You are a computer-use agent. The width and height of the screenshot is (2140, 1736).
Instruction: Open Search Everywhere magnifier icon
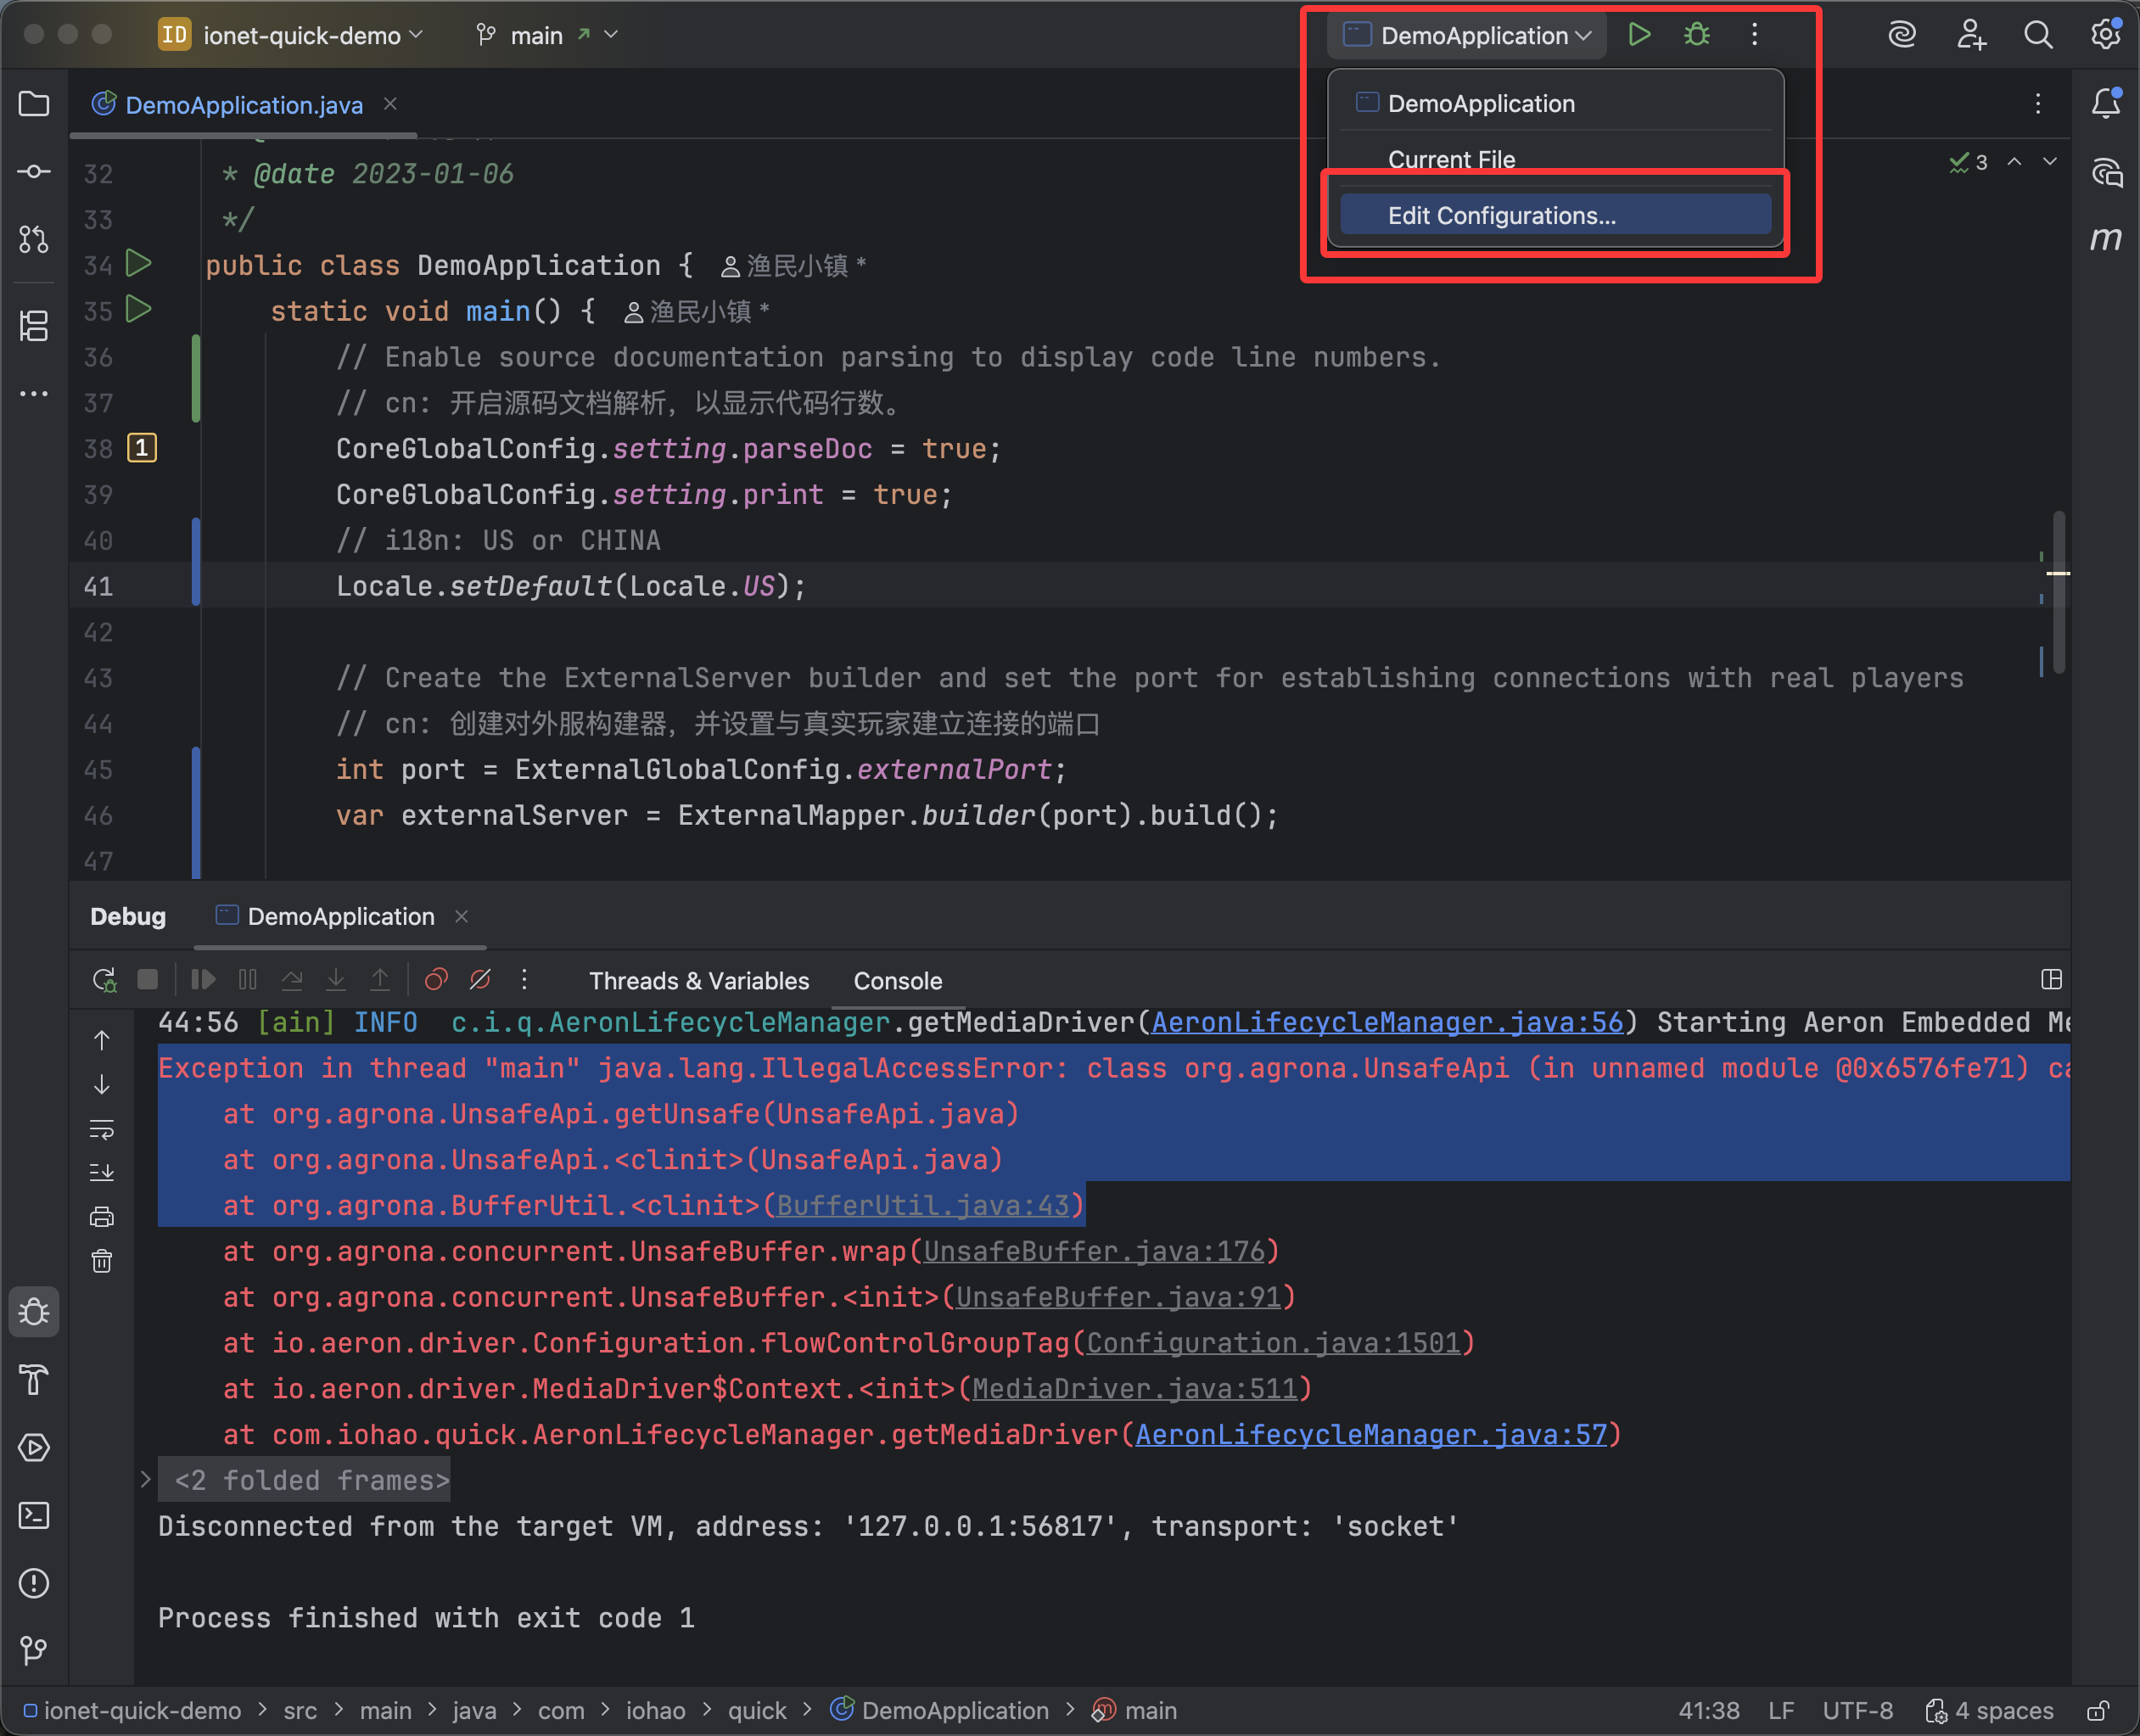(x=2038, y=35)
